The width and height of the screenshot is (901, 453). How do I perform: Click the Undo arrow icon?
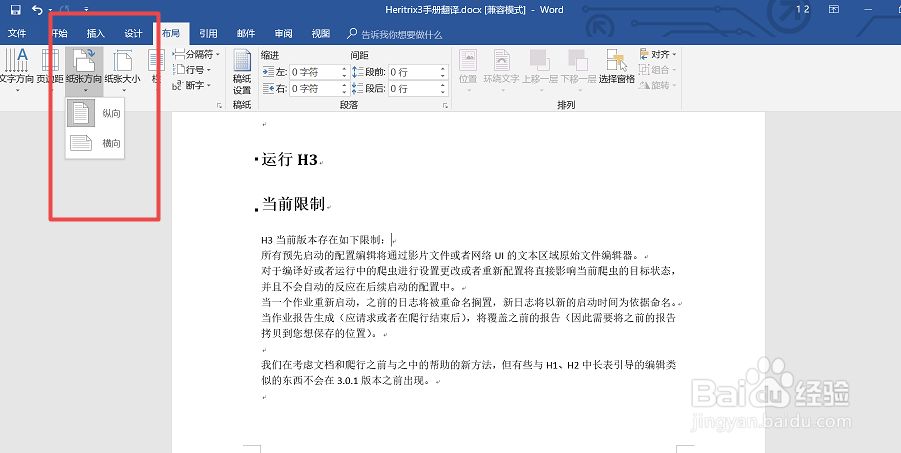[x=37, y=10]
